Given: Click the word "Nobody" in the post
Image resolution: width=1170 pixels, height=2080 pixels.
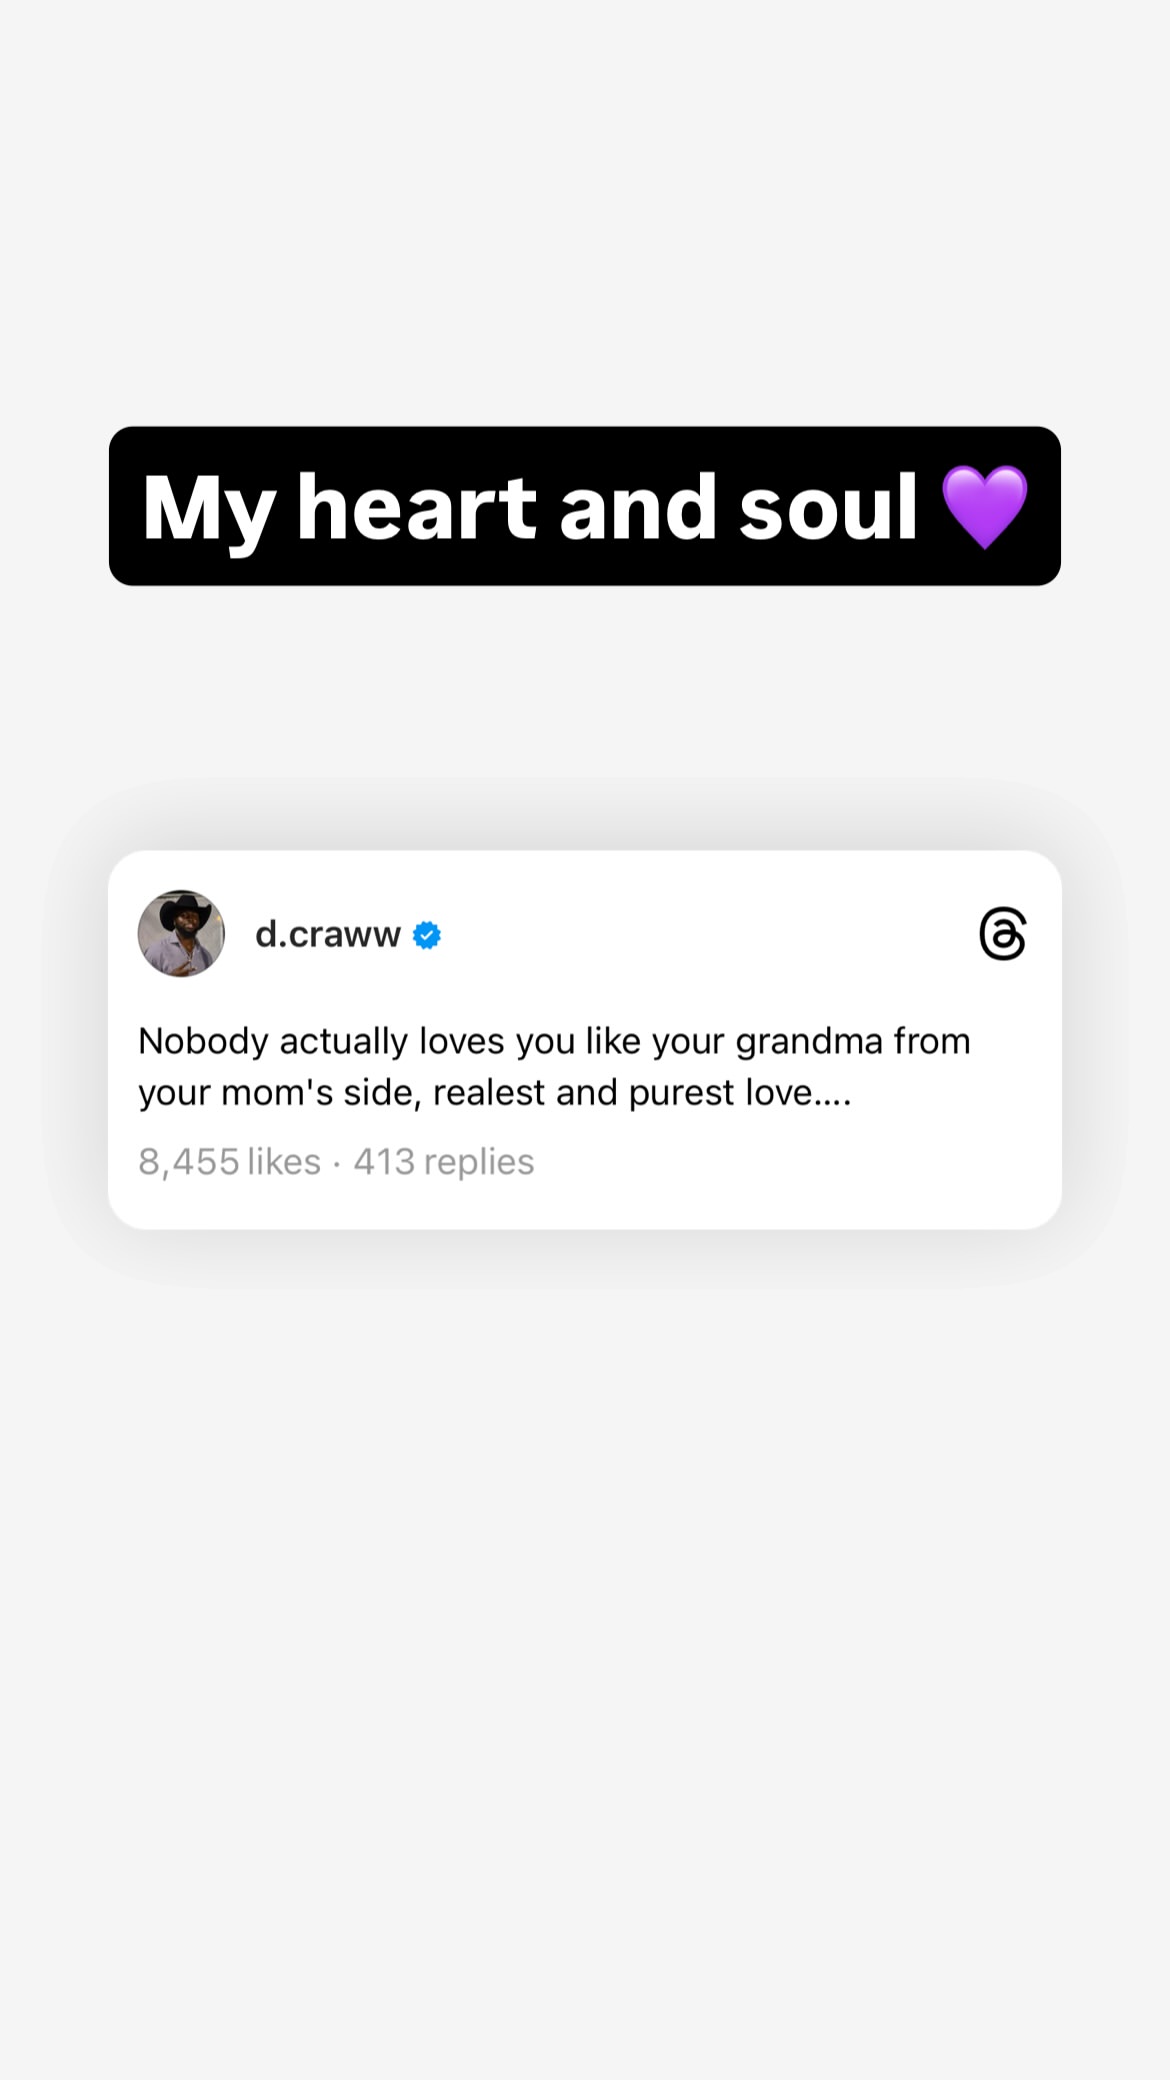Looking at the screenshot, I should point(203,1042).
